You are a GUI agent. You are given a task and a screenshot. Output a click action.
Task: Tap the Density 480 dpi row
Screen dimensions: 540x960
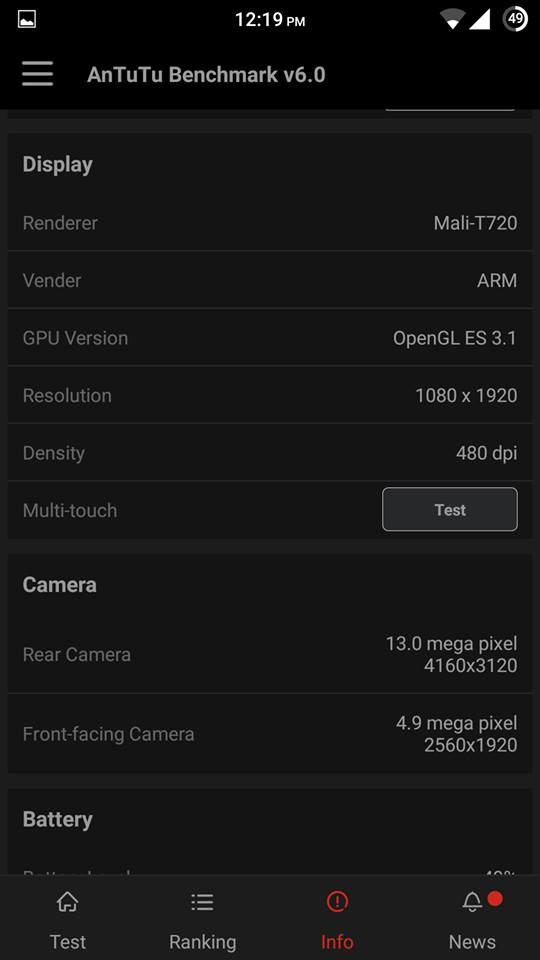click(269, 453)
